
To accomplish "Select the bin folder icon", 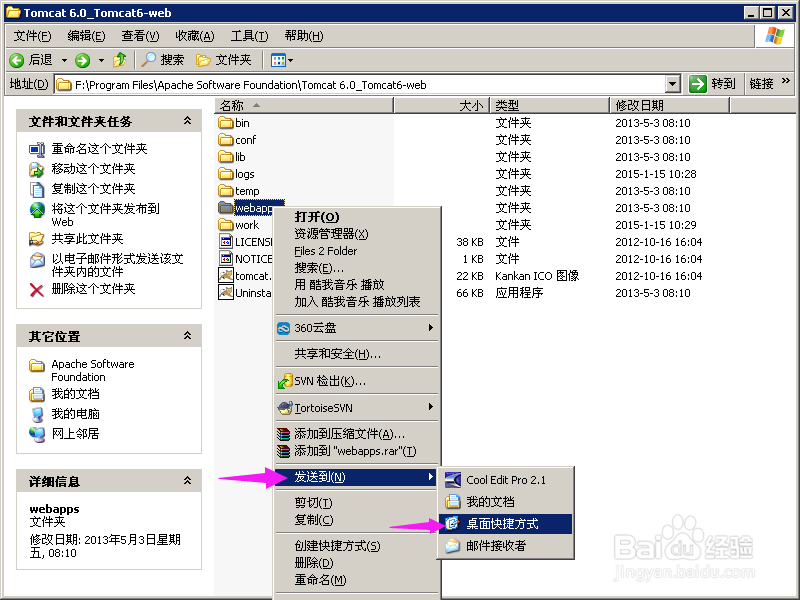I will 226,122.
